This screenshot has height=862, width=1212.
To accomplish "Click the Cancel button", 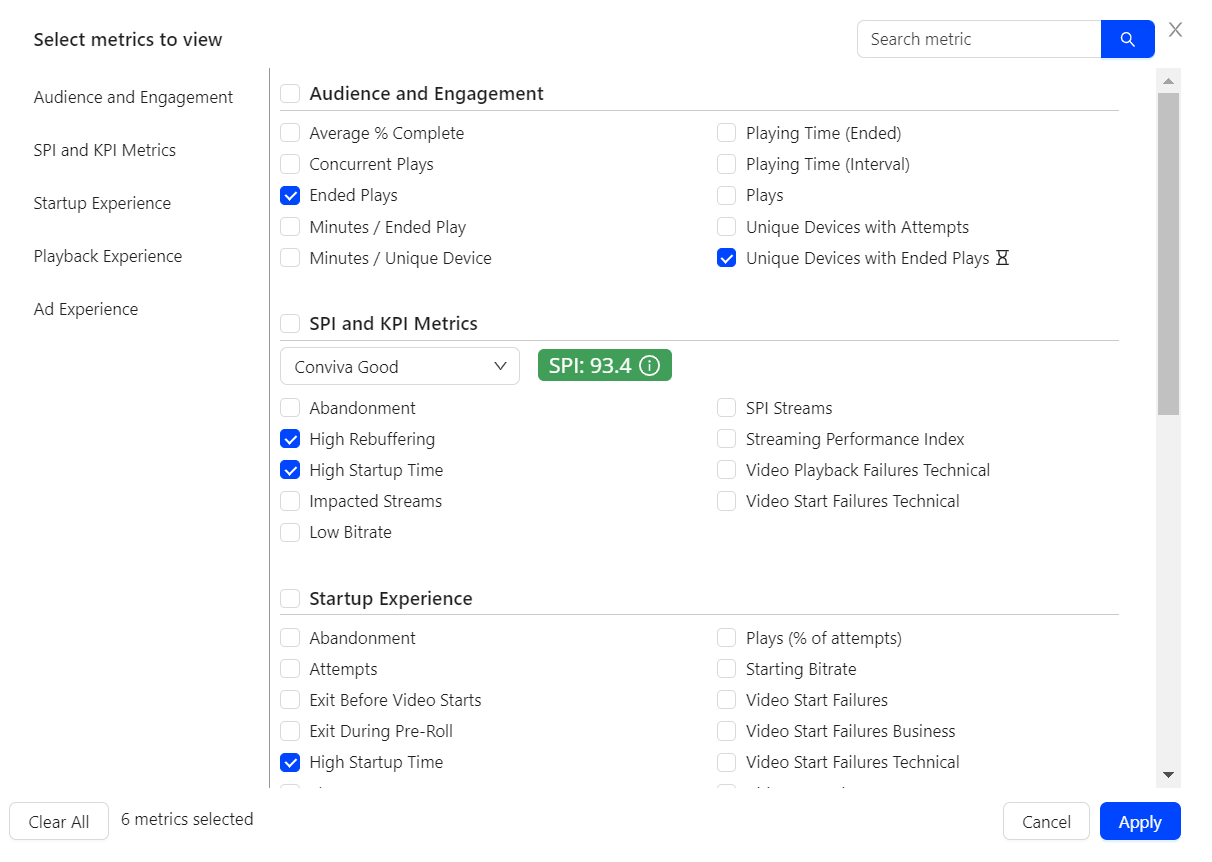I will (x=1046, y=821).
